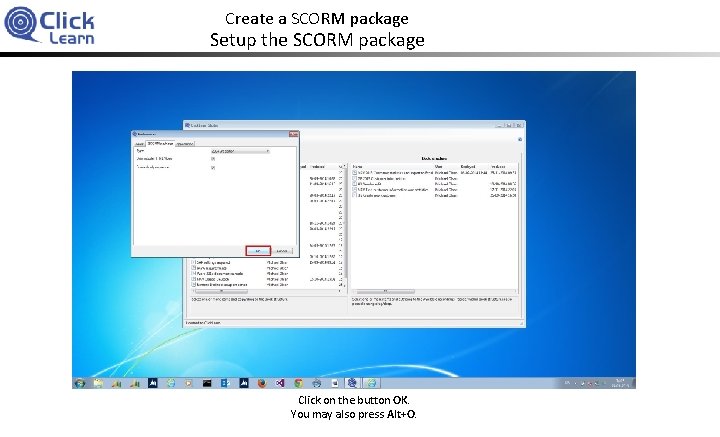This screenshot has width=720, height=437.
Task: Click the Cancel button in the dialog
Action: pyautogui.click(x=281, y=251)
